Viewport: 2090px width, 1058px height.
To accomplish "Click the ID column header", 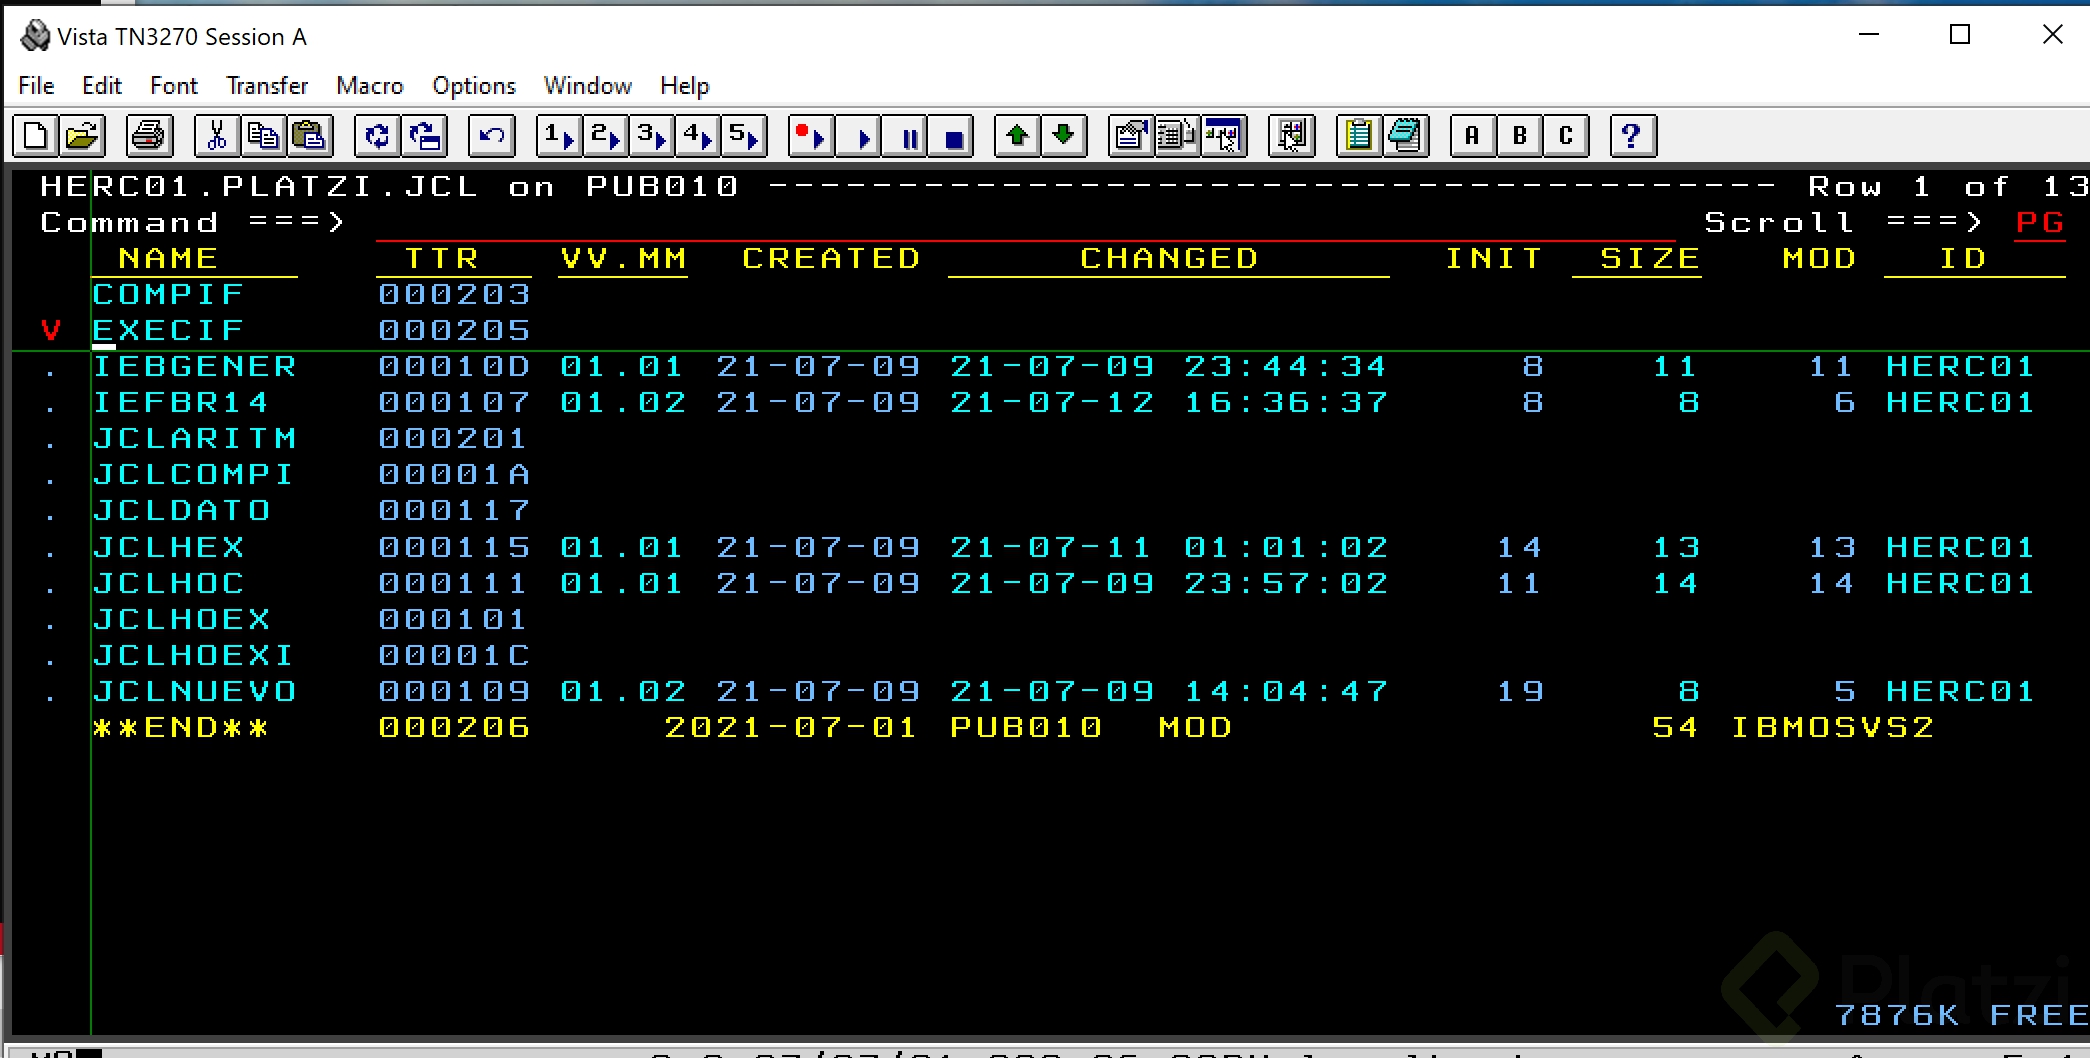I will click(1962, 258).
